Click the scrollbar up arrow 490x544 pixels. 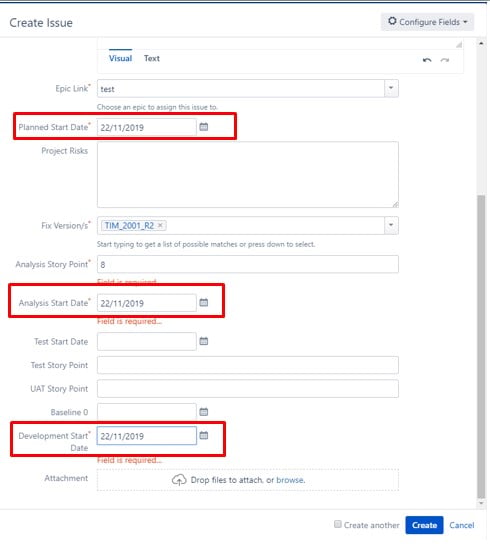point(481,43)
